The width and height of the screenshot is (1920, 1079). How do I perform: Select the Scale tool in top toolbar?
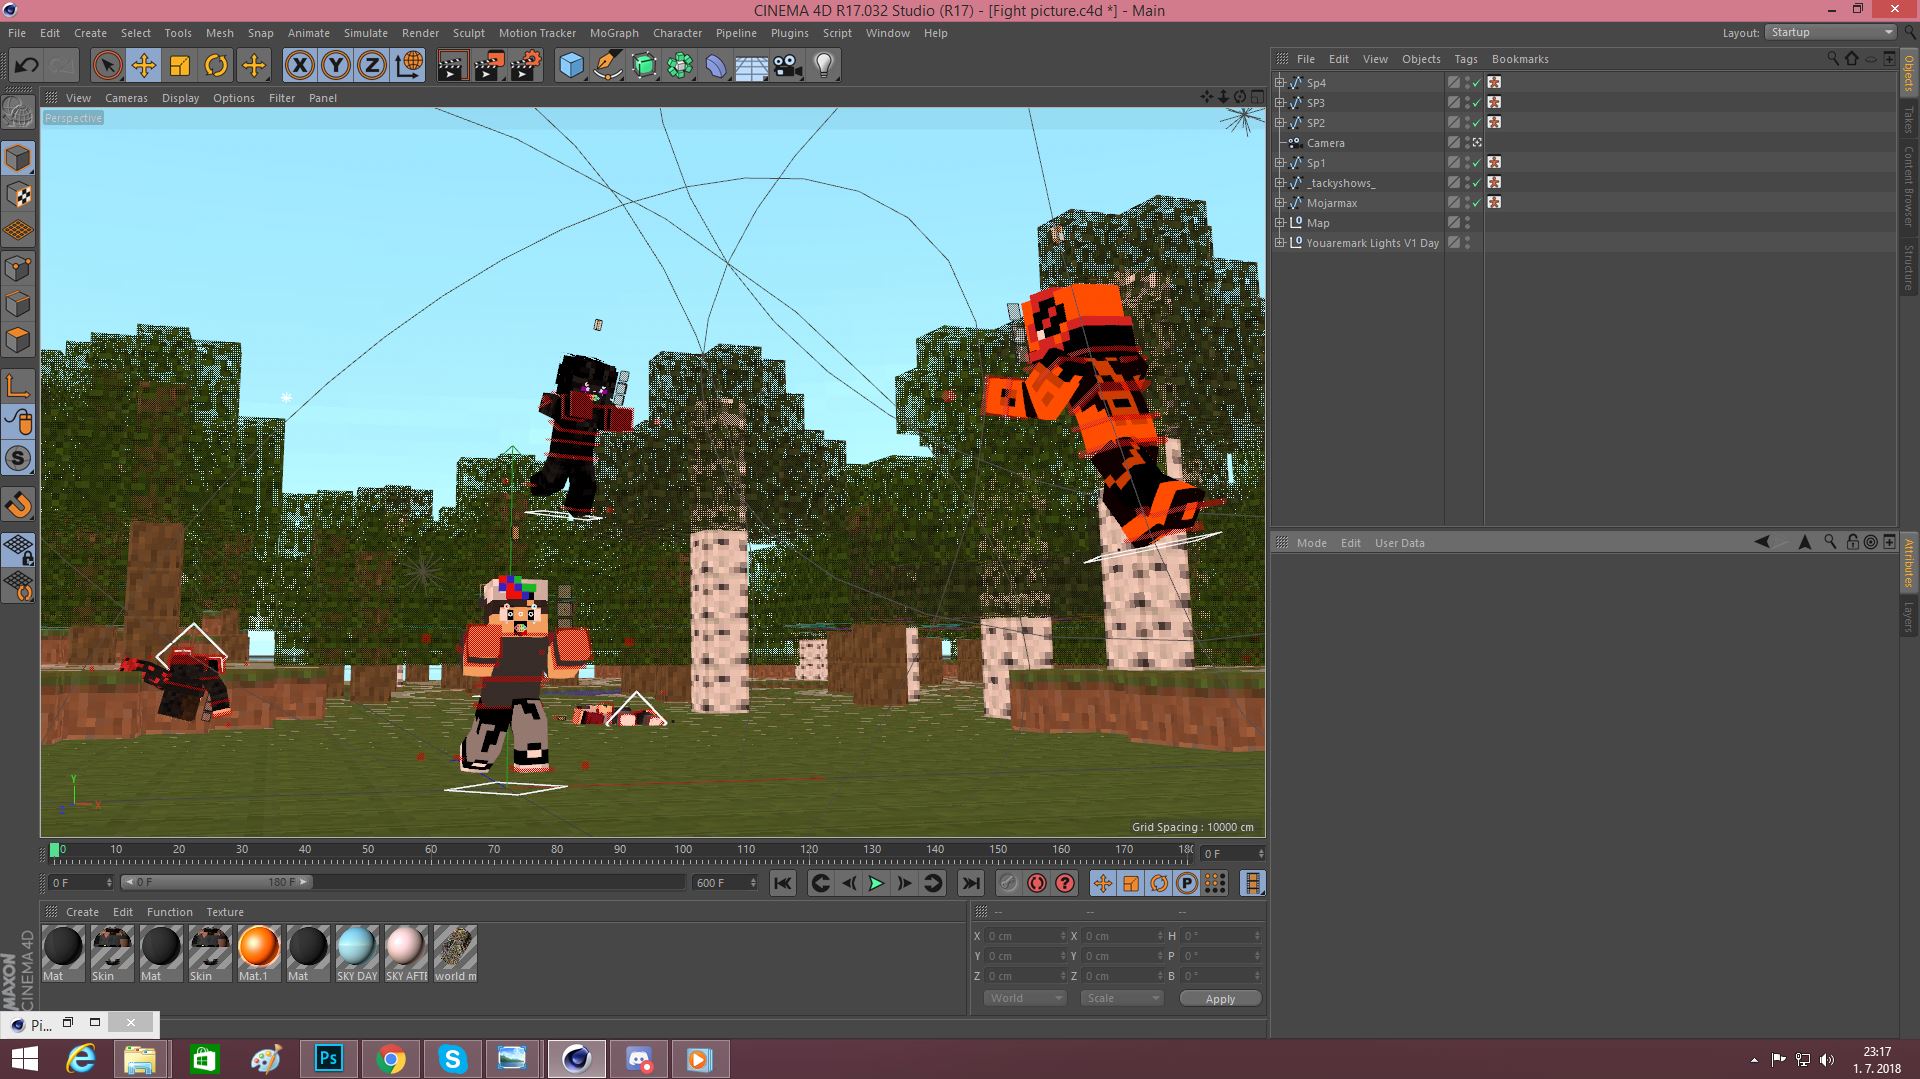pyautogui.click(x=180, y=66)
